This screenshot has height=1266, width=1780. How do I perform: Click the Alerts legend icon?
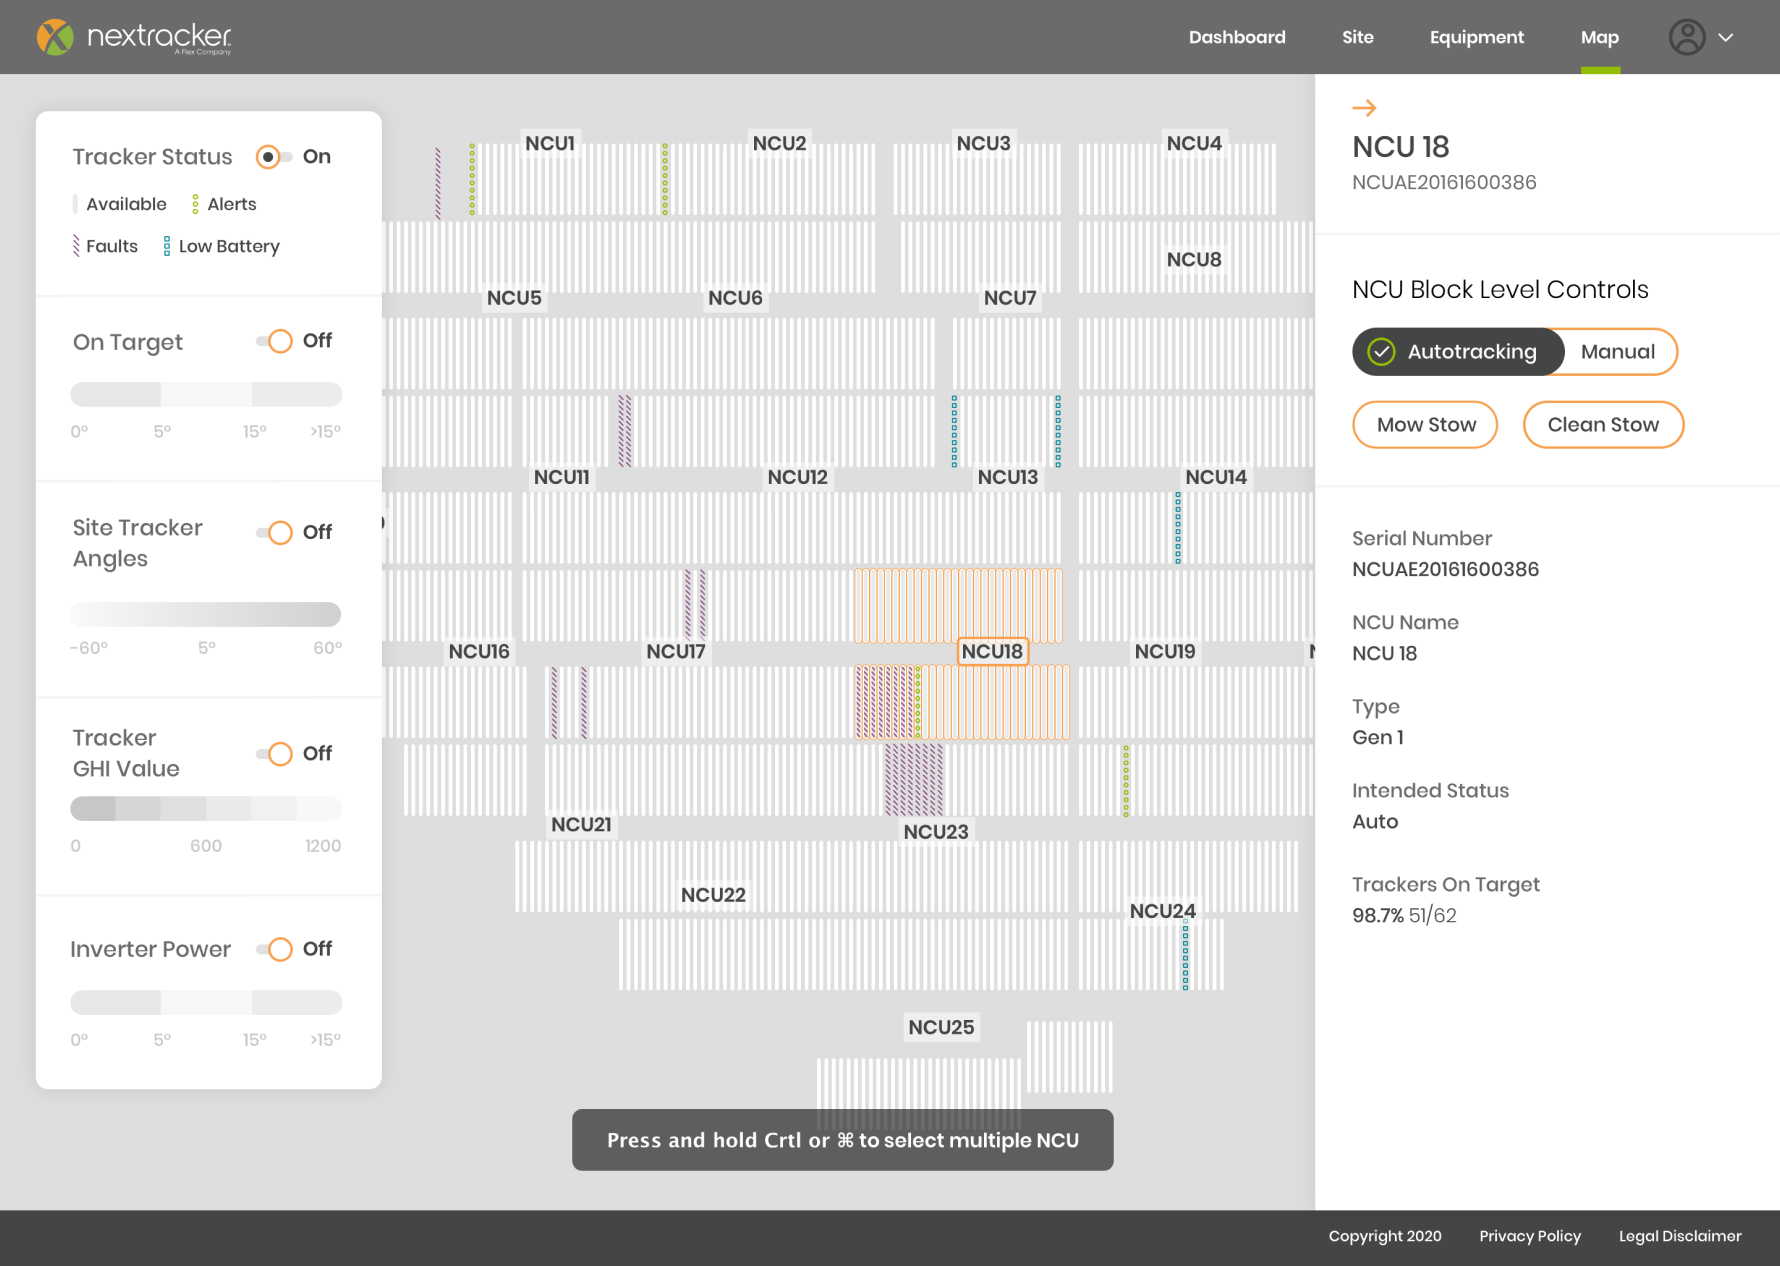[x=195, y=204]
